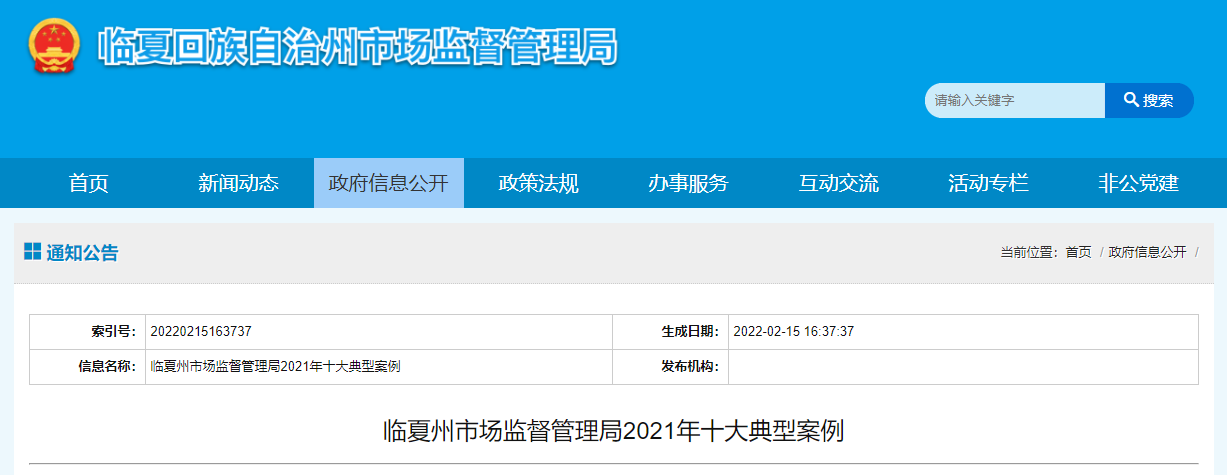Open the 办事服务 navigation tab
Screen dimensions: 1227x475
coord(689,183)
